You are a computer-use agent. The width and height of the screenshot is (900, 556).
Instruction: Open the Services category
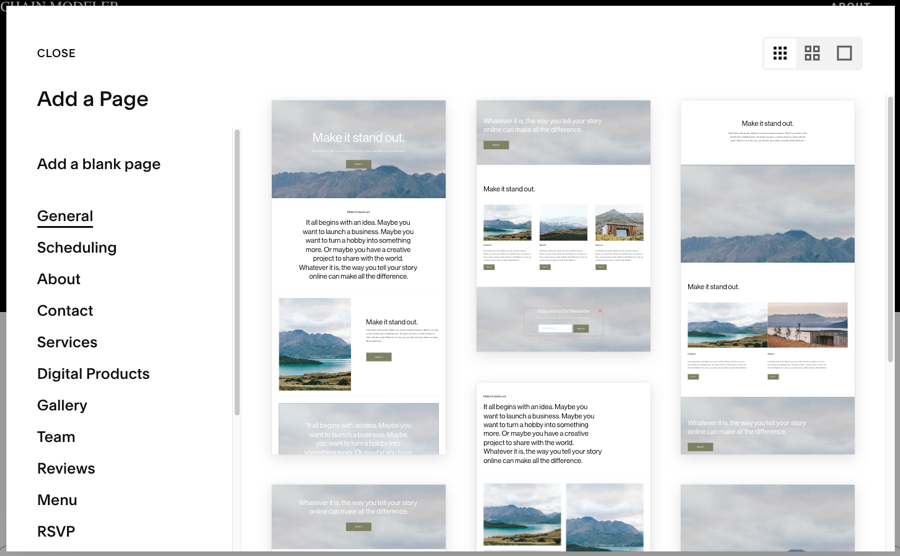[x=67, y=342]
